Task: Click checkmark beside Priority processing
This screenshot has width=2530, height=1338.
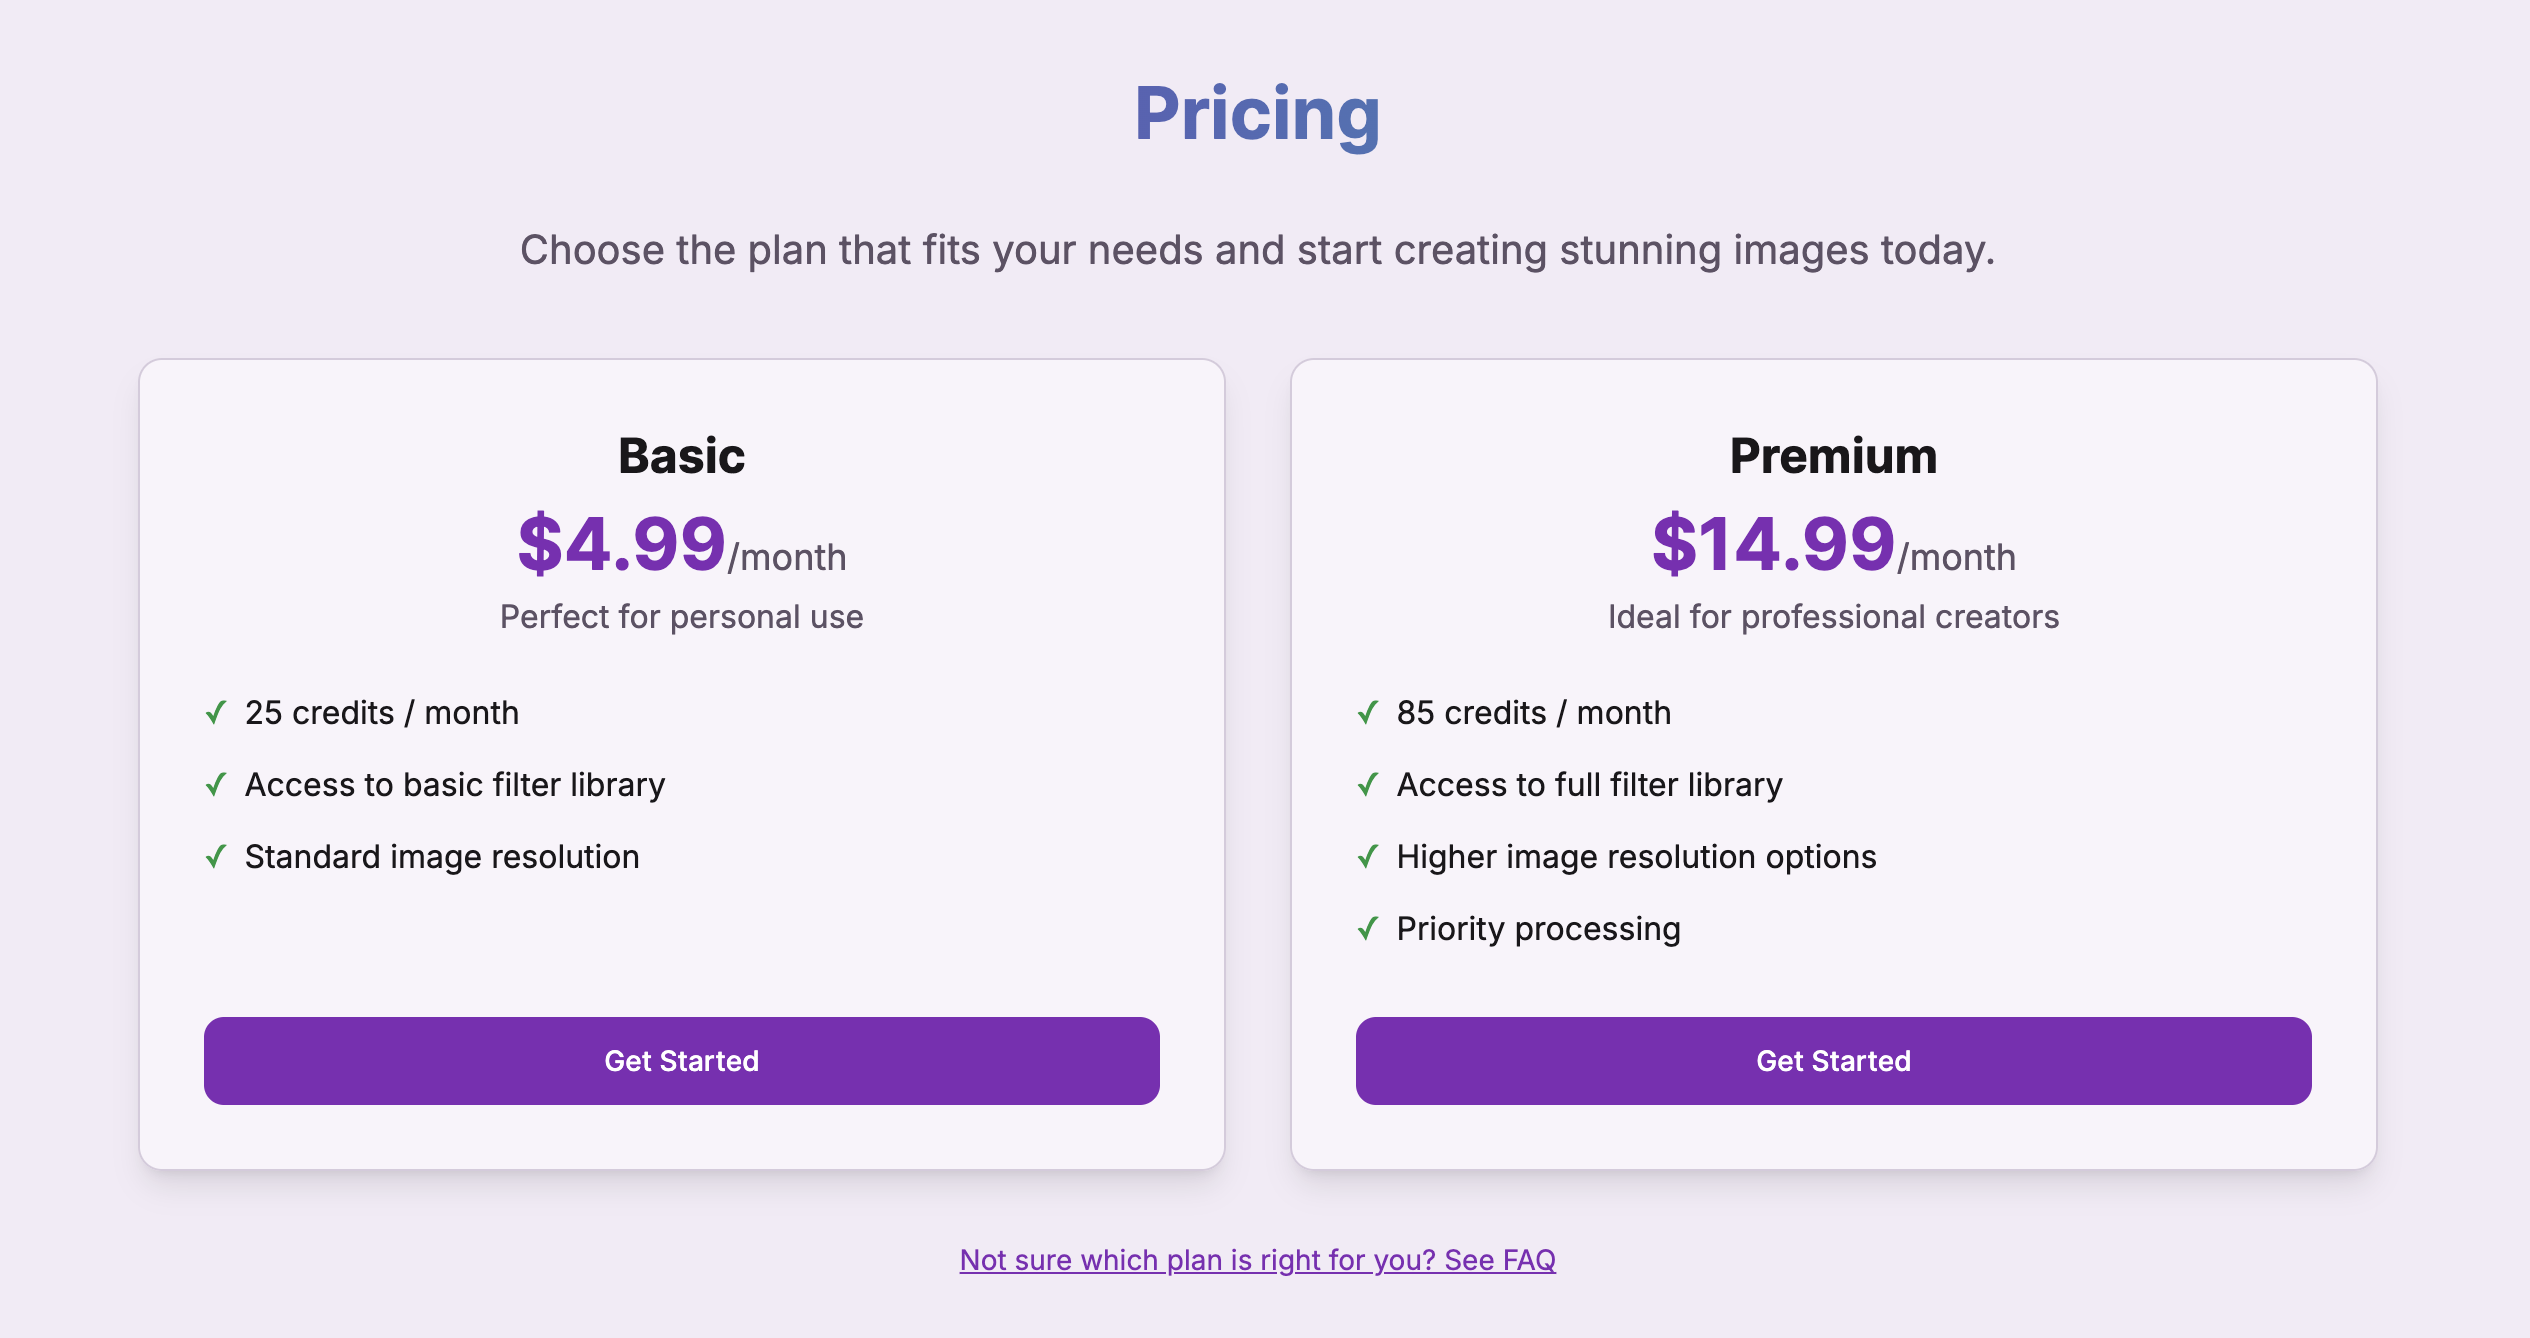Action: tap(1368, 928)
